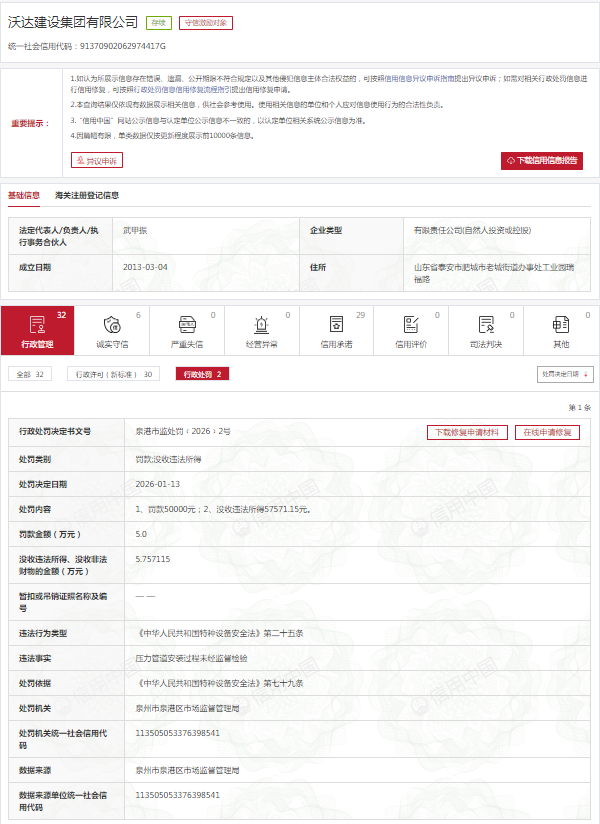Click the 存续 status tag

click(x=158, y=22)
